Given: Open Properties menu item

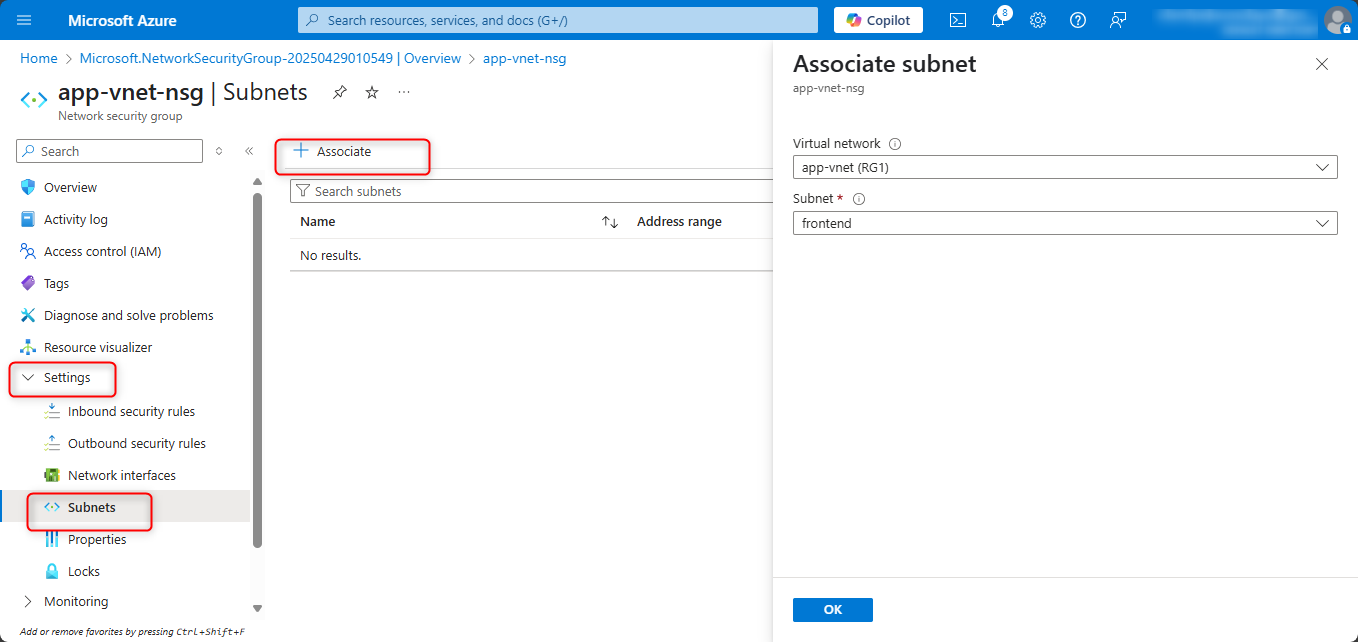Looking at the screenshot, I should click(x=97, y=539).
